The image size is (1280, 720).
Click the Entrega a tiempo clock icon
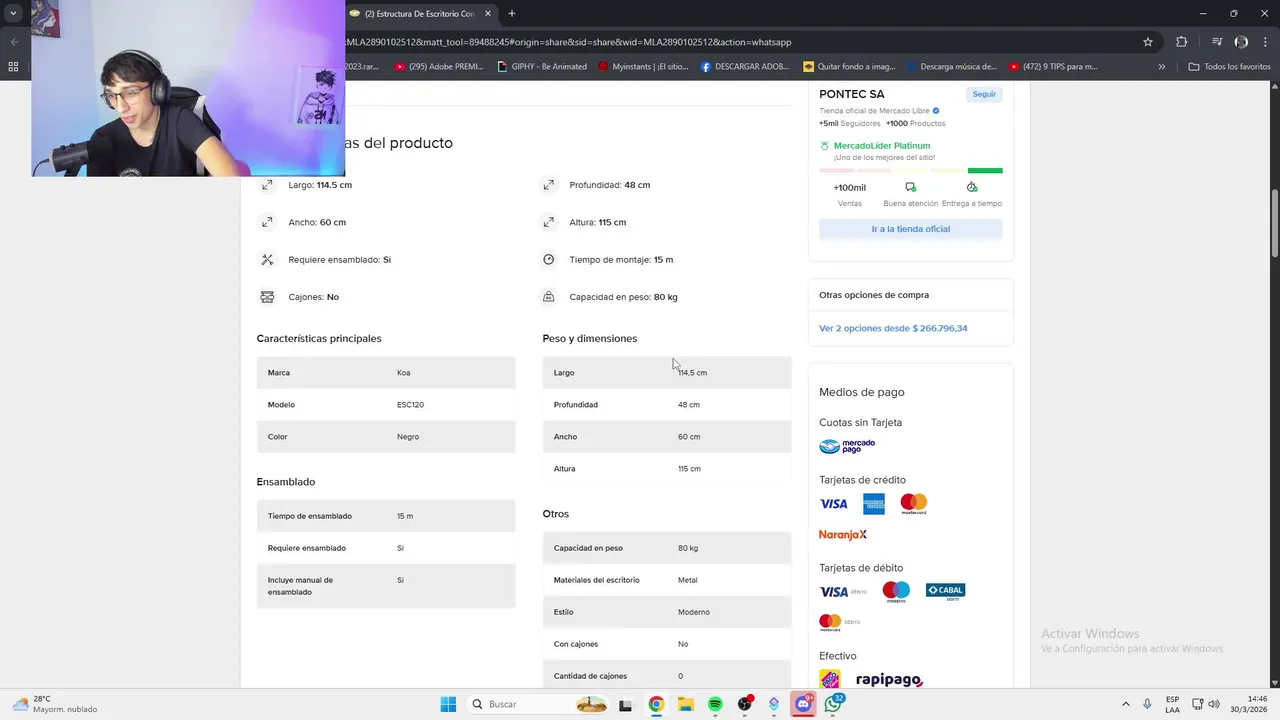[x=972, y=187]
